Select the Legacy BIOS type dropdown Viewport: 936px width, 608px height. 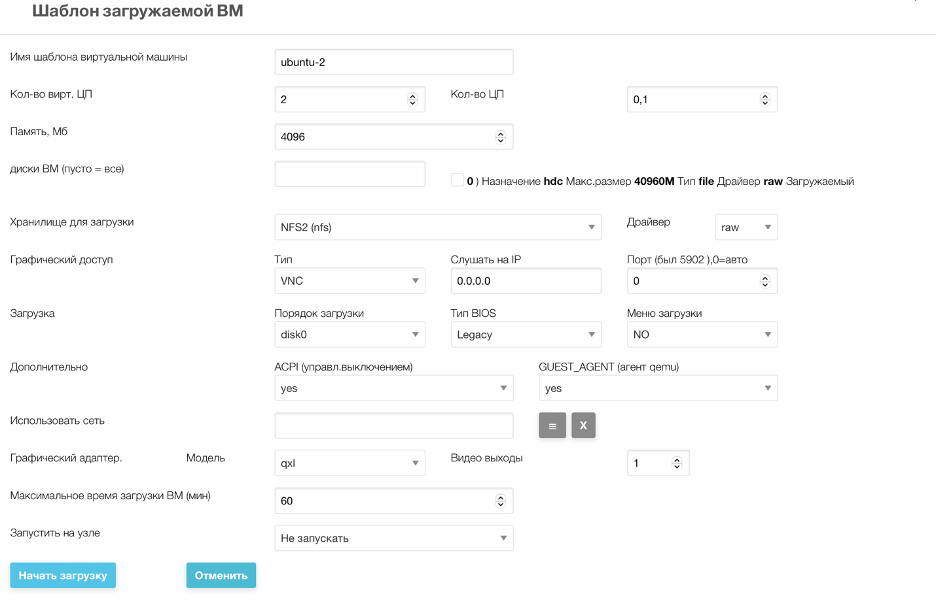pyautogui.click(x=526, y=335)
